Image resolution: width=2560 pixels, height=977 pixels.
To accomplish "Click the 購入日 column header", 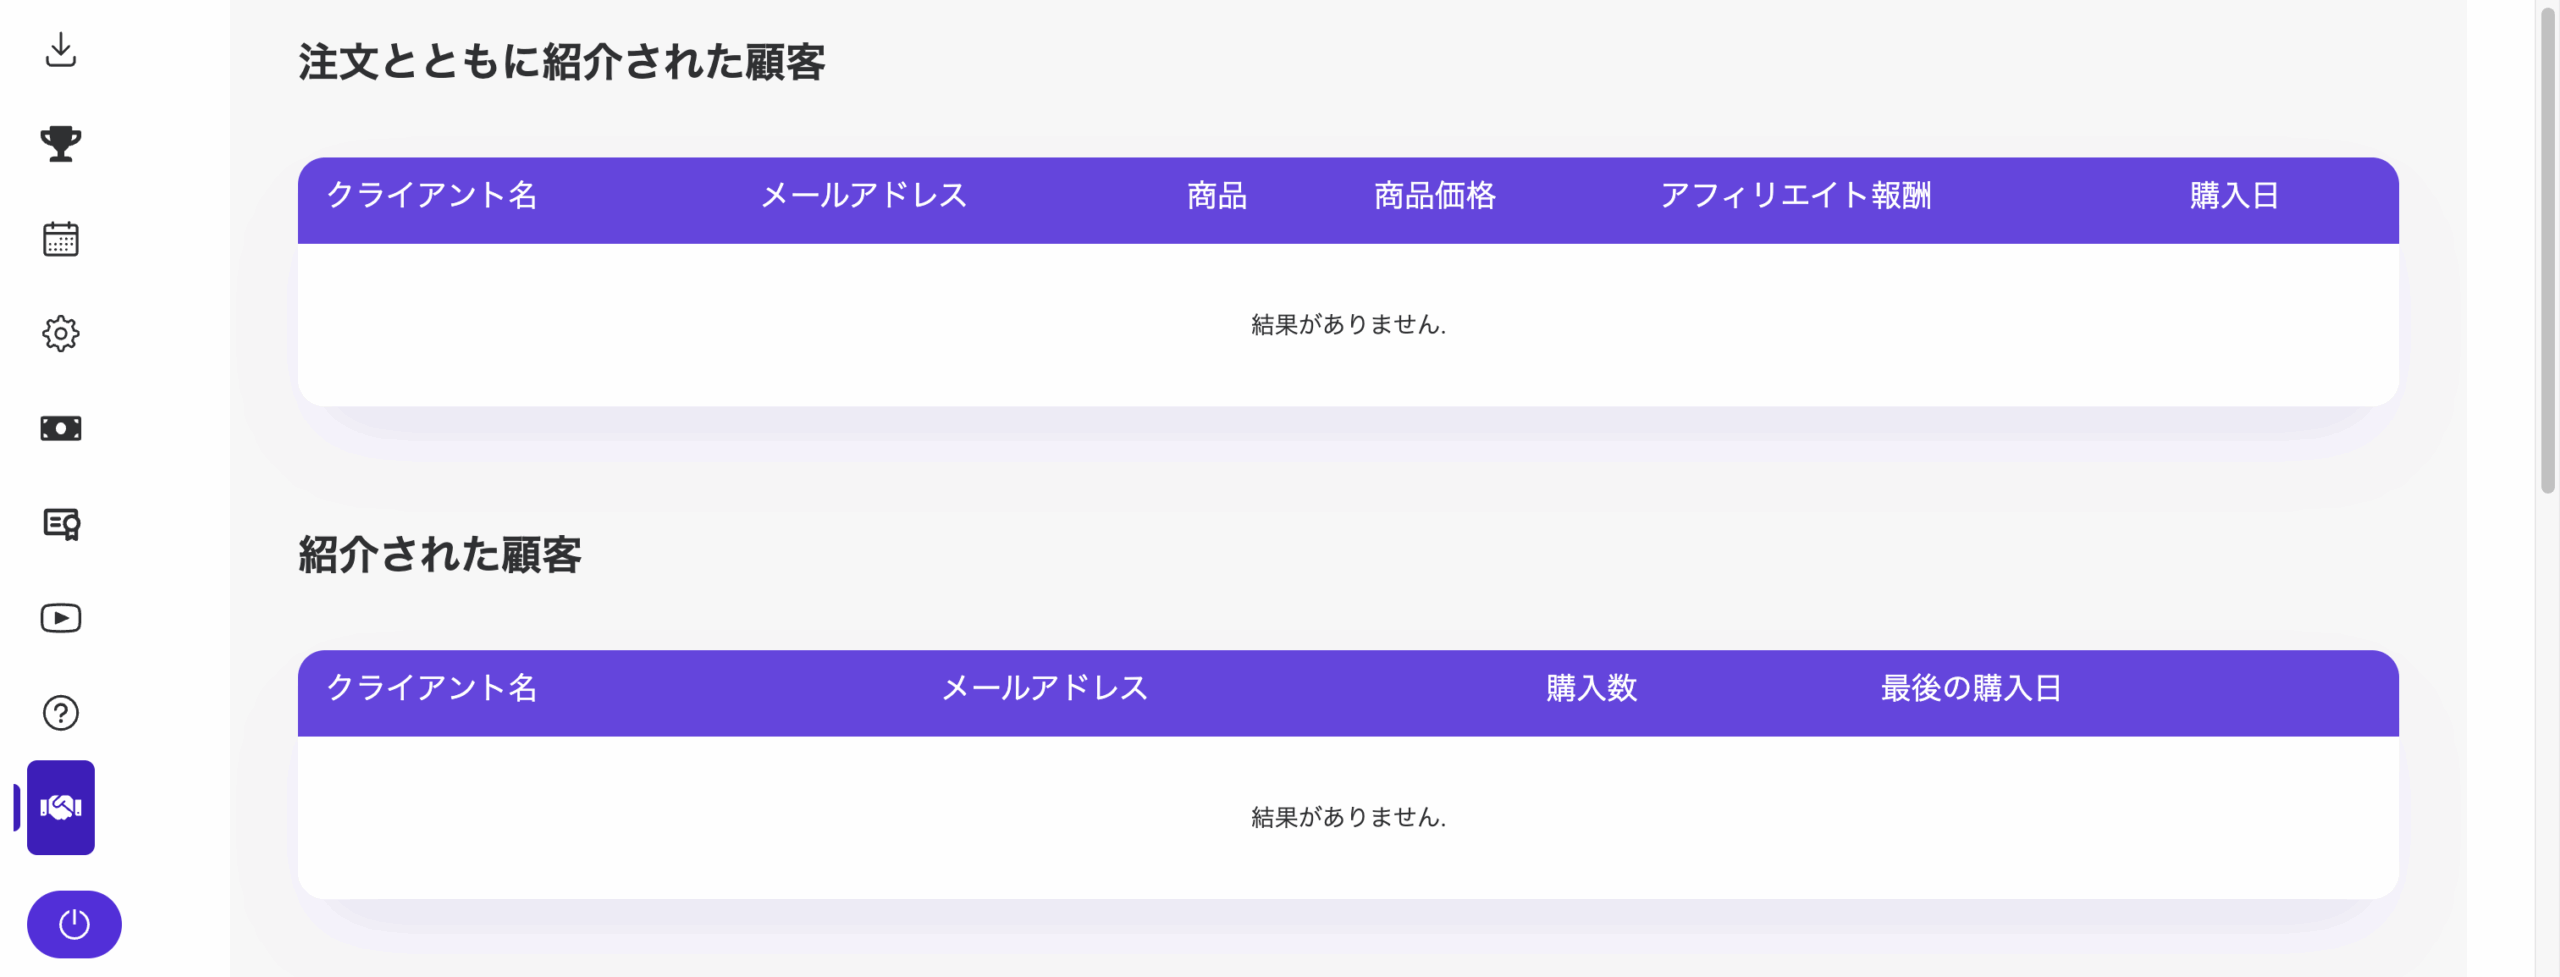I will pyautogui.click(x=2234, y=196).
